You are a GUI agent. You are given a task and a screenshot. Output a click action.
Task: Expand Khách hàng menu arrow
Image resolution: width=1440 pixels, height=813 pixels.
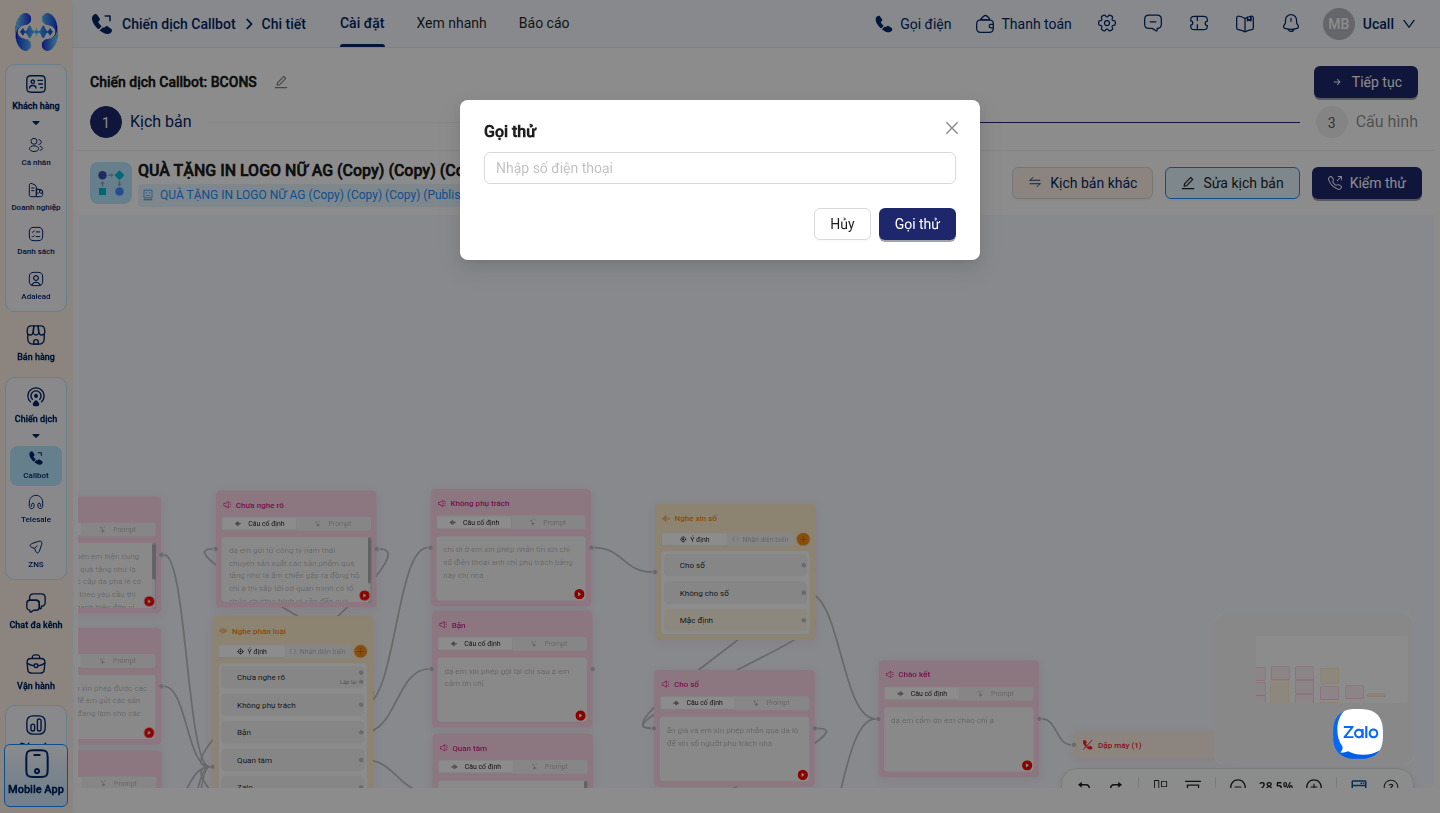tap(36, 123)
